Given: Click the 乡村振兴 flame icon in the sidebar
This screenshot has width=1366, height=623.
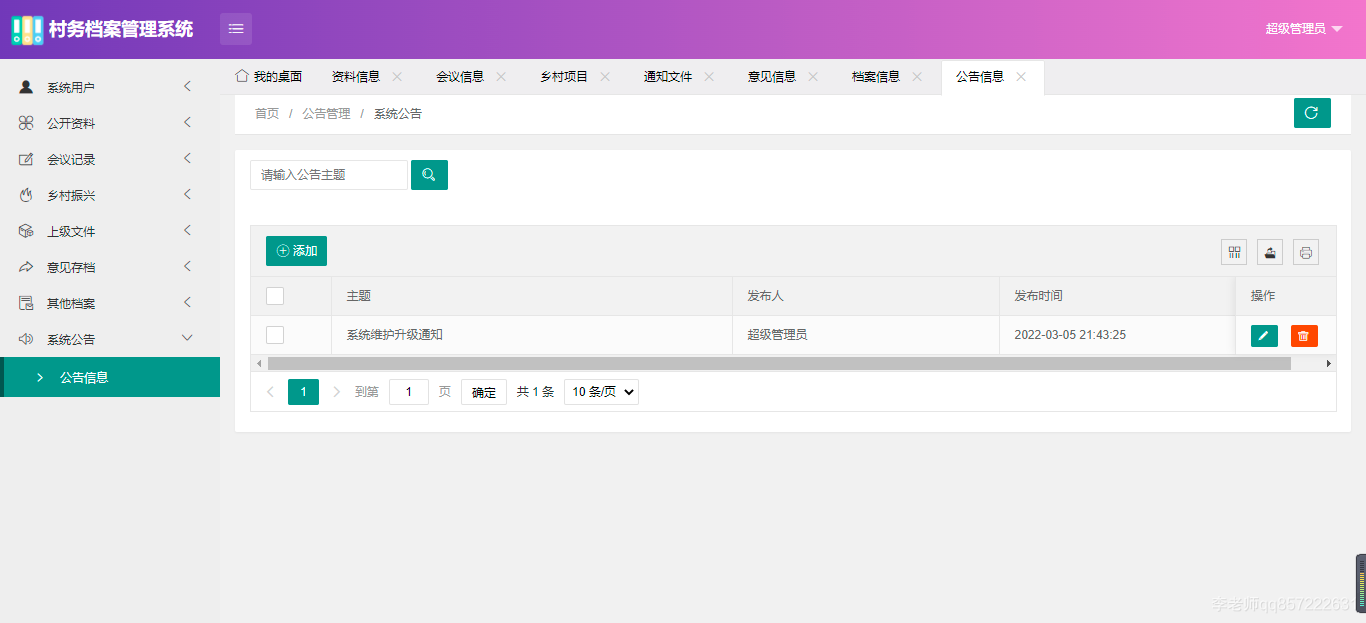Looking at the screenshot, I should pos(26,195).
